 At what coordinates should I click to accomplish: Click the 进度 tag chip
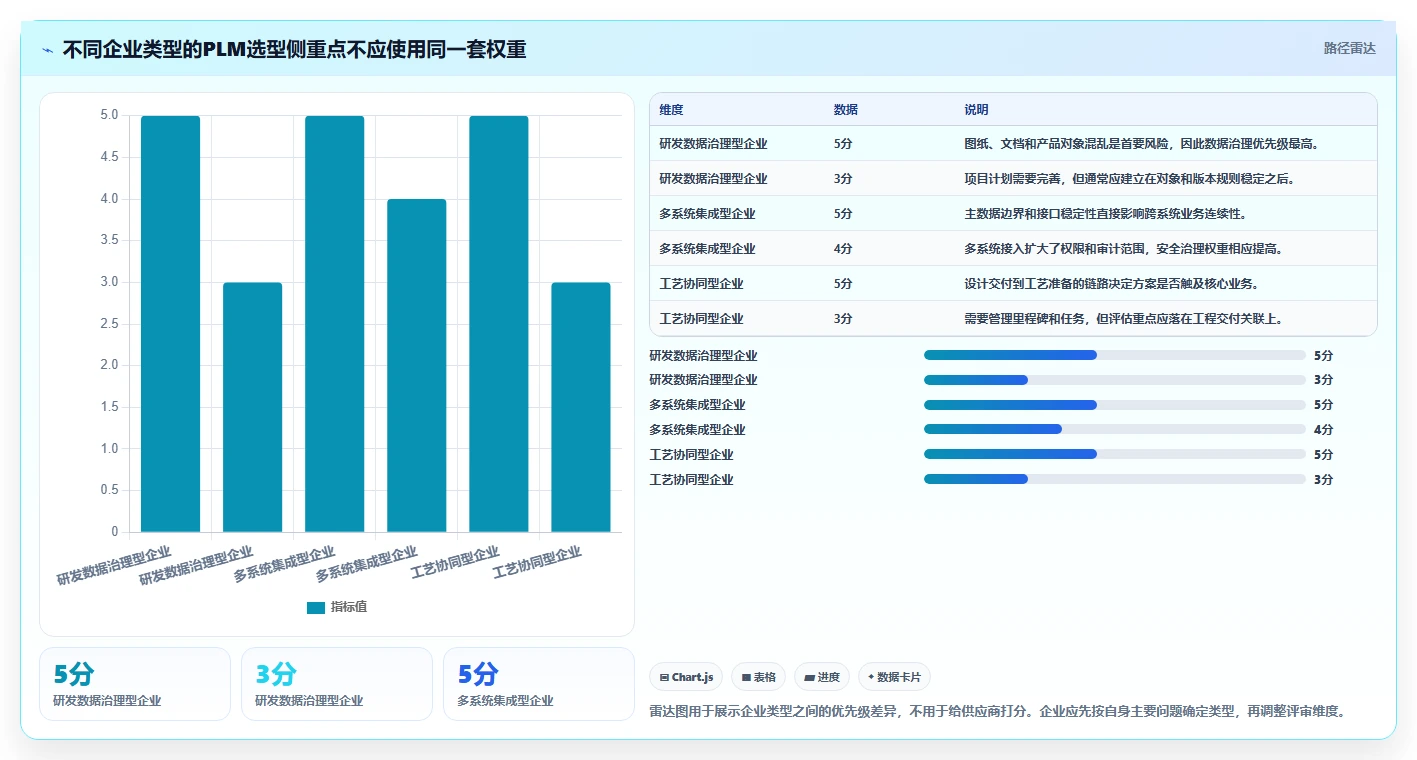pos(822,677)
